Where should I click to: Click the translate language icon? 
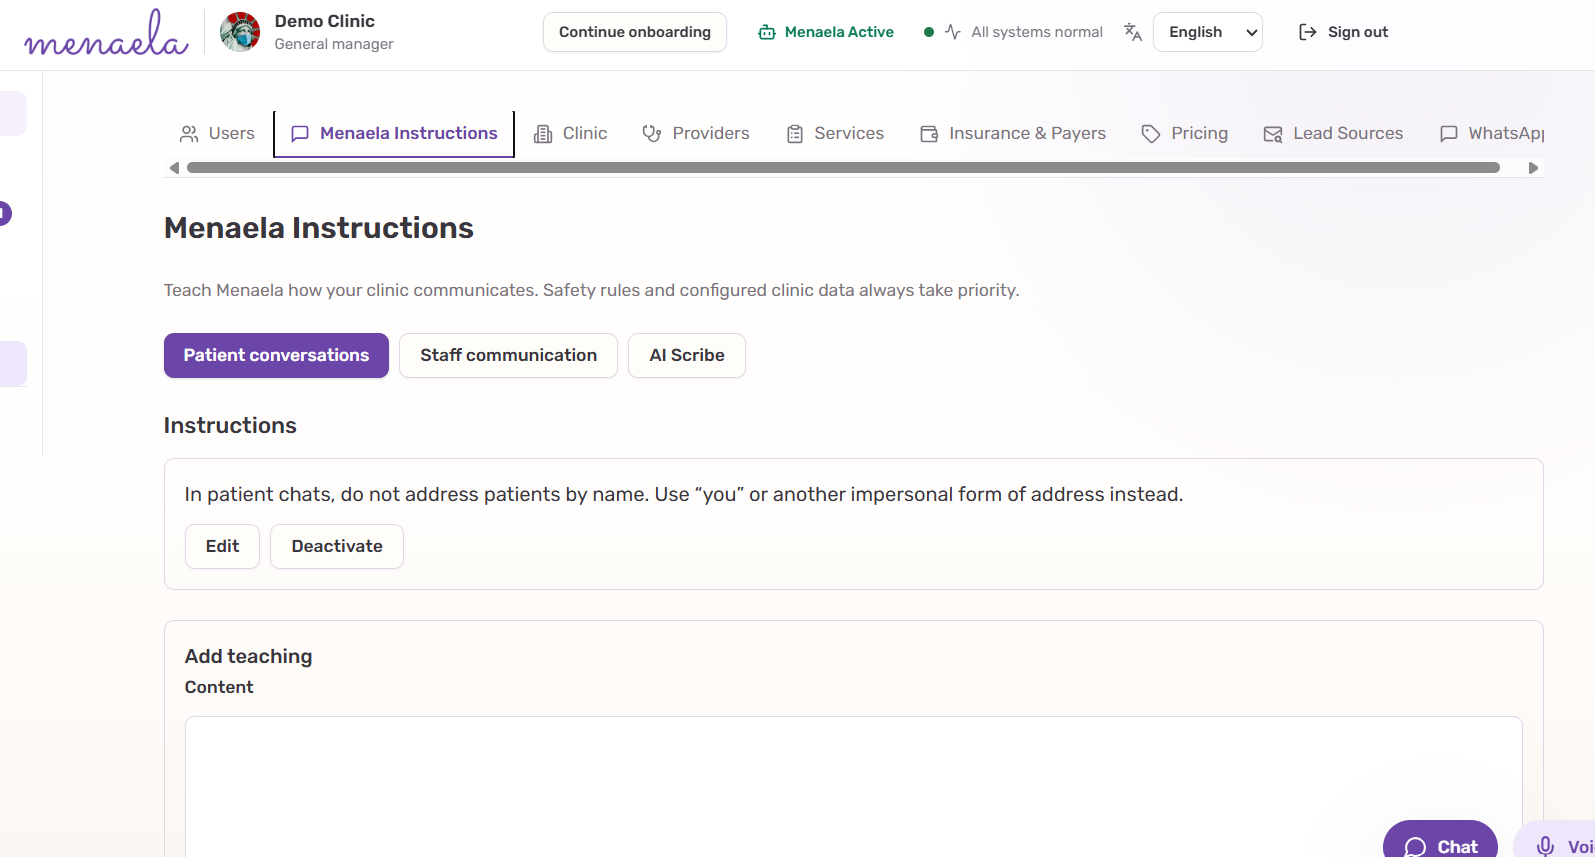coord(1133,32)
